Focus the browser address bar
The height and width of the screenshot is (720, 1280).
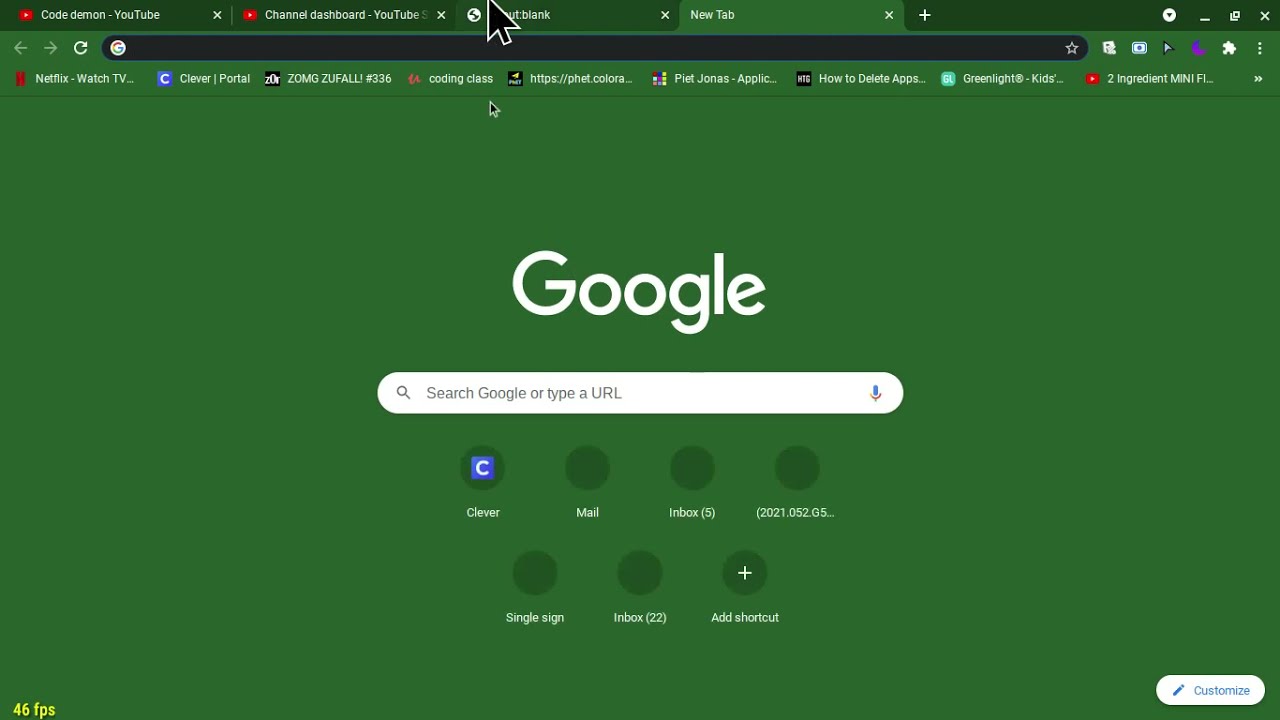click(595, 48)
